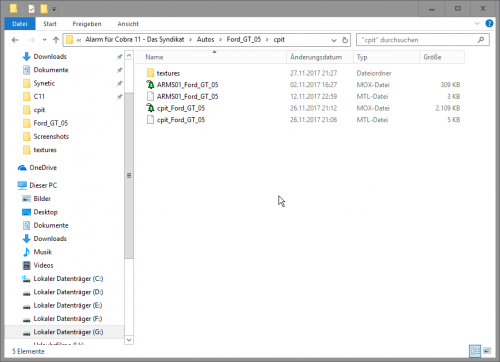Go up one folder level
500x362 pixels.
pos(56,40)
